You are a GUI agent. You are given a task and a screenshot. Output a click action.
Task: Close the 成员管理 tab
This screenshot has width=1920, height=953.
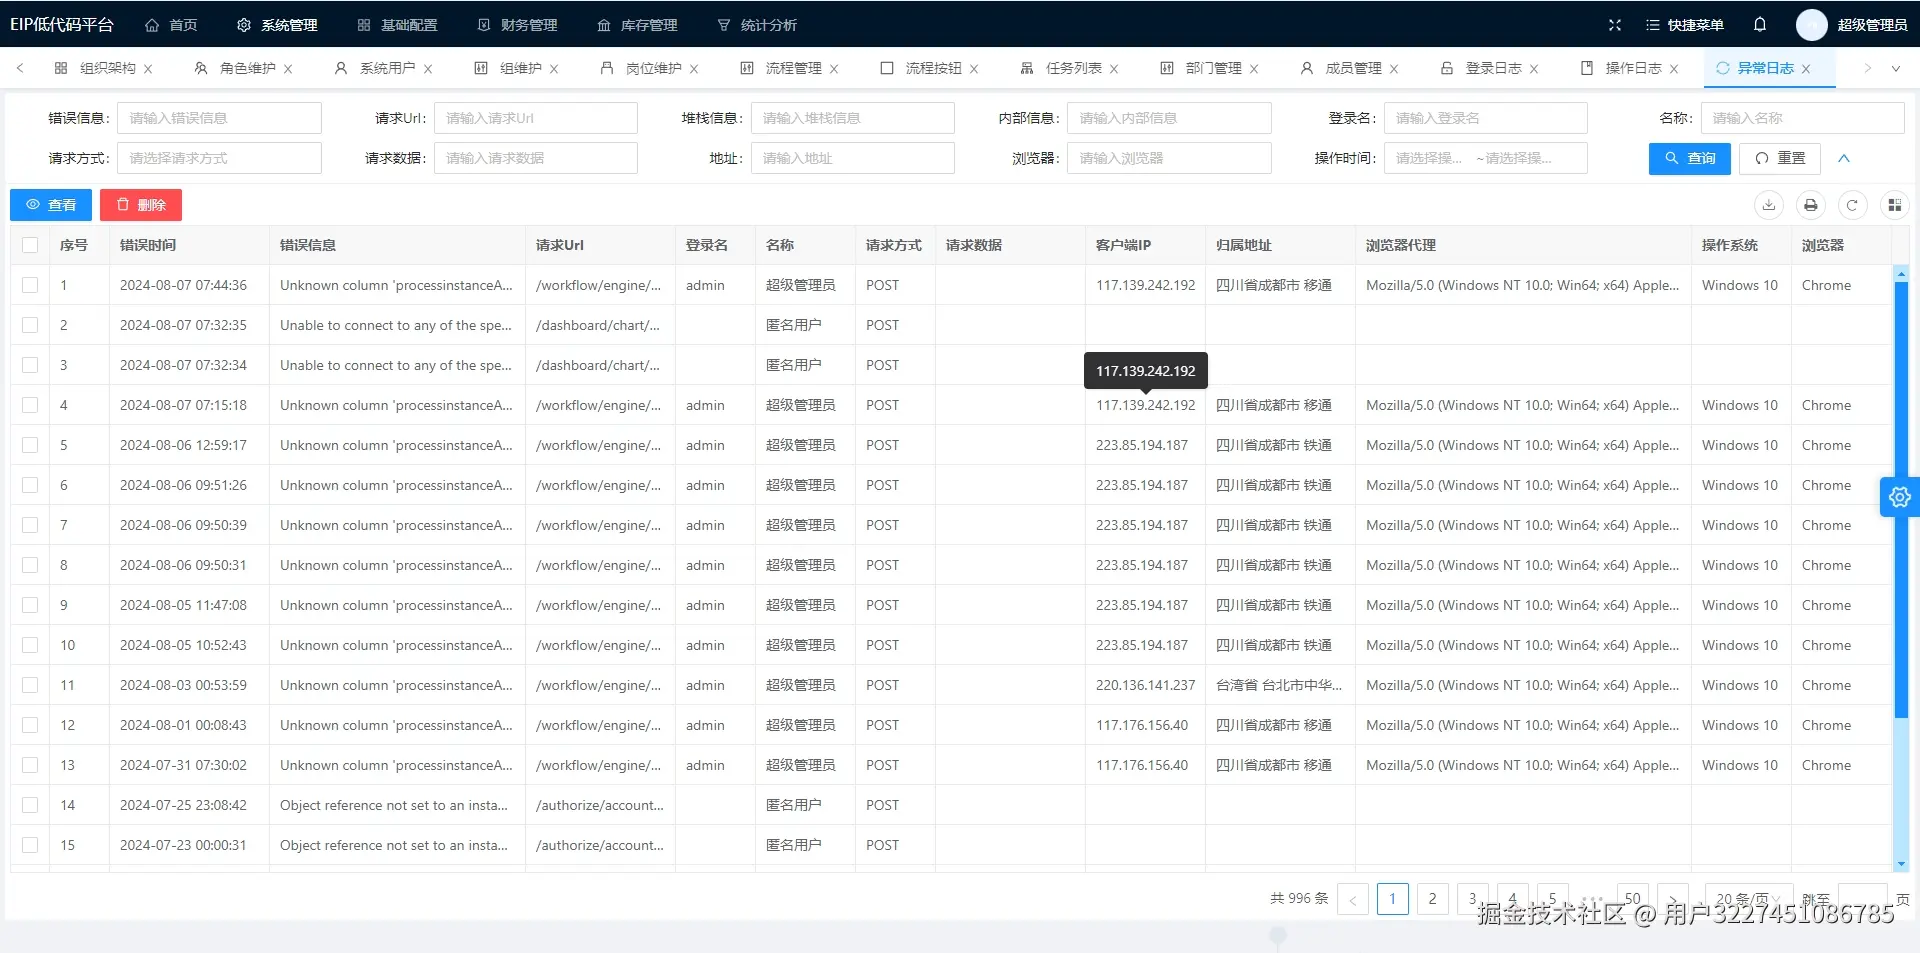(1394, 69)
